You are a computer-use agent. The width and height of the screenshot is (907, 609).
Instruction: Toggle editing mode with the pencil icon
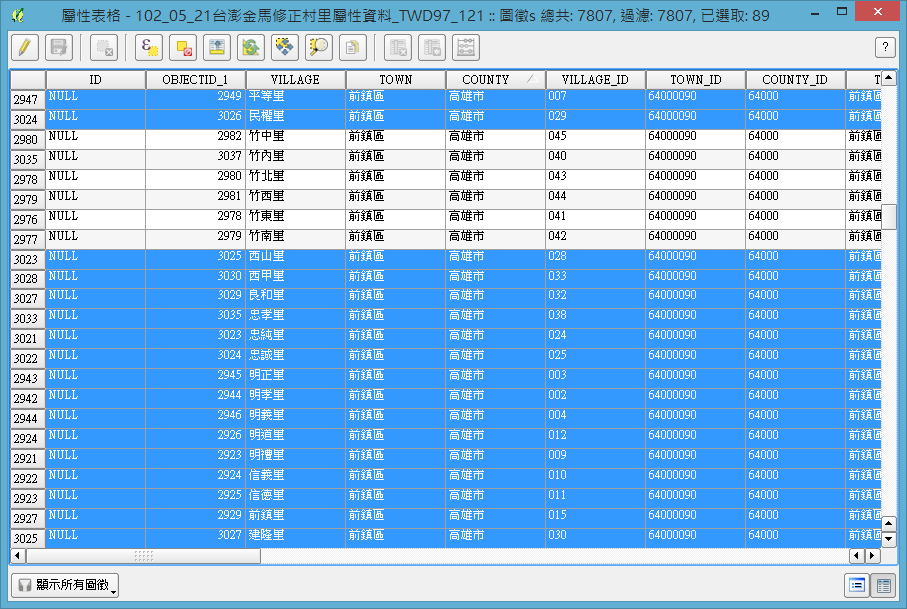tap(26, 47)
